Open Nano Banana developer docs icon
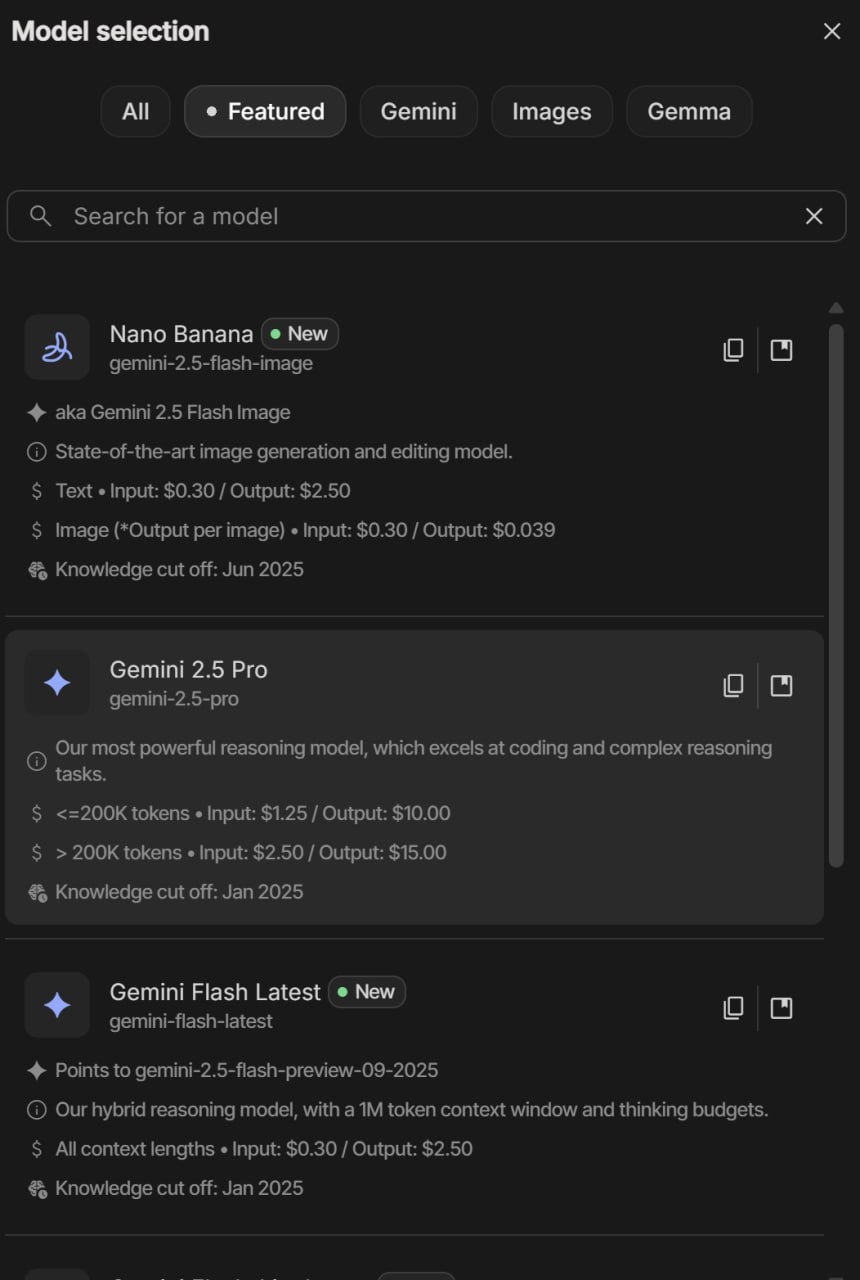This screenshot has height=1280, width=860. (x=781, y=349)
